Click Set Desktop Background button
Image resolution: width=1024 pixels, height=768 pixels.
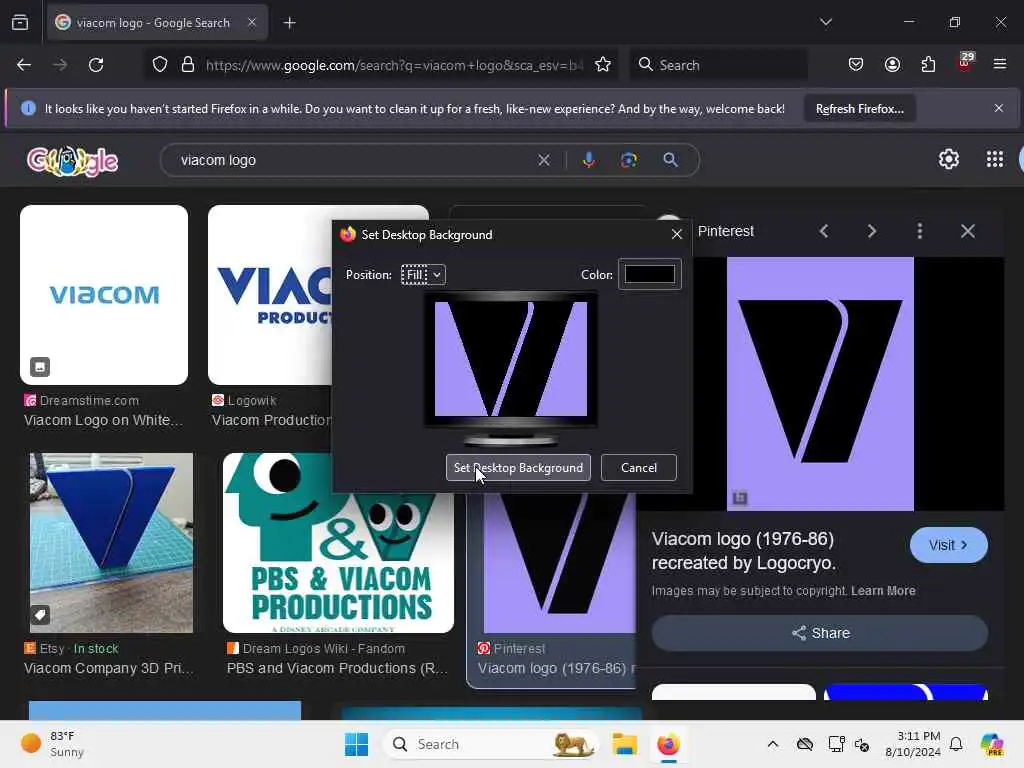[518, 468]
